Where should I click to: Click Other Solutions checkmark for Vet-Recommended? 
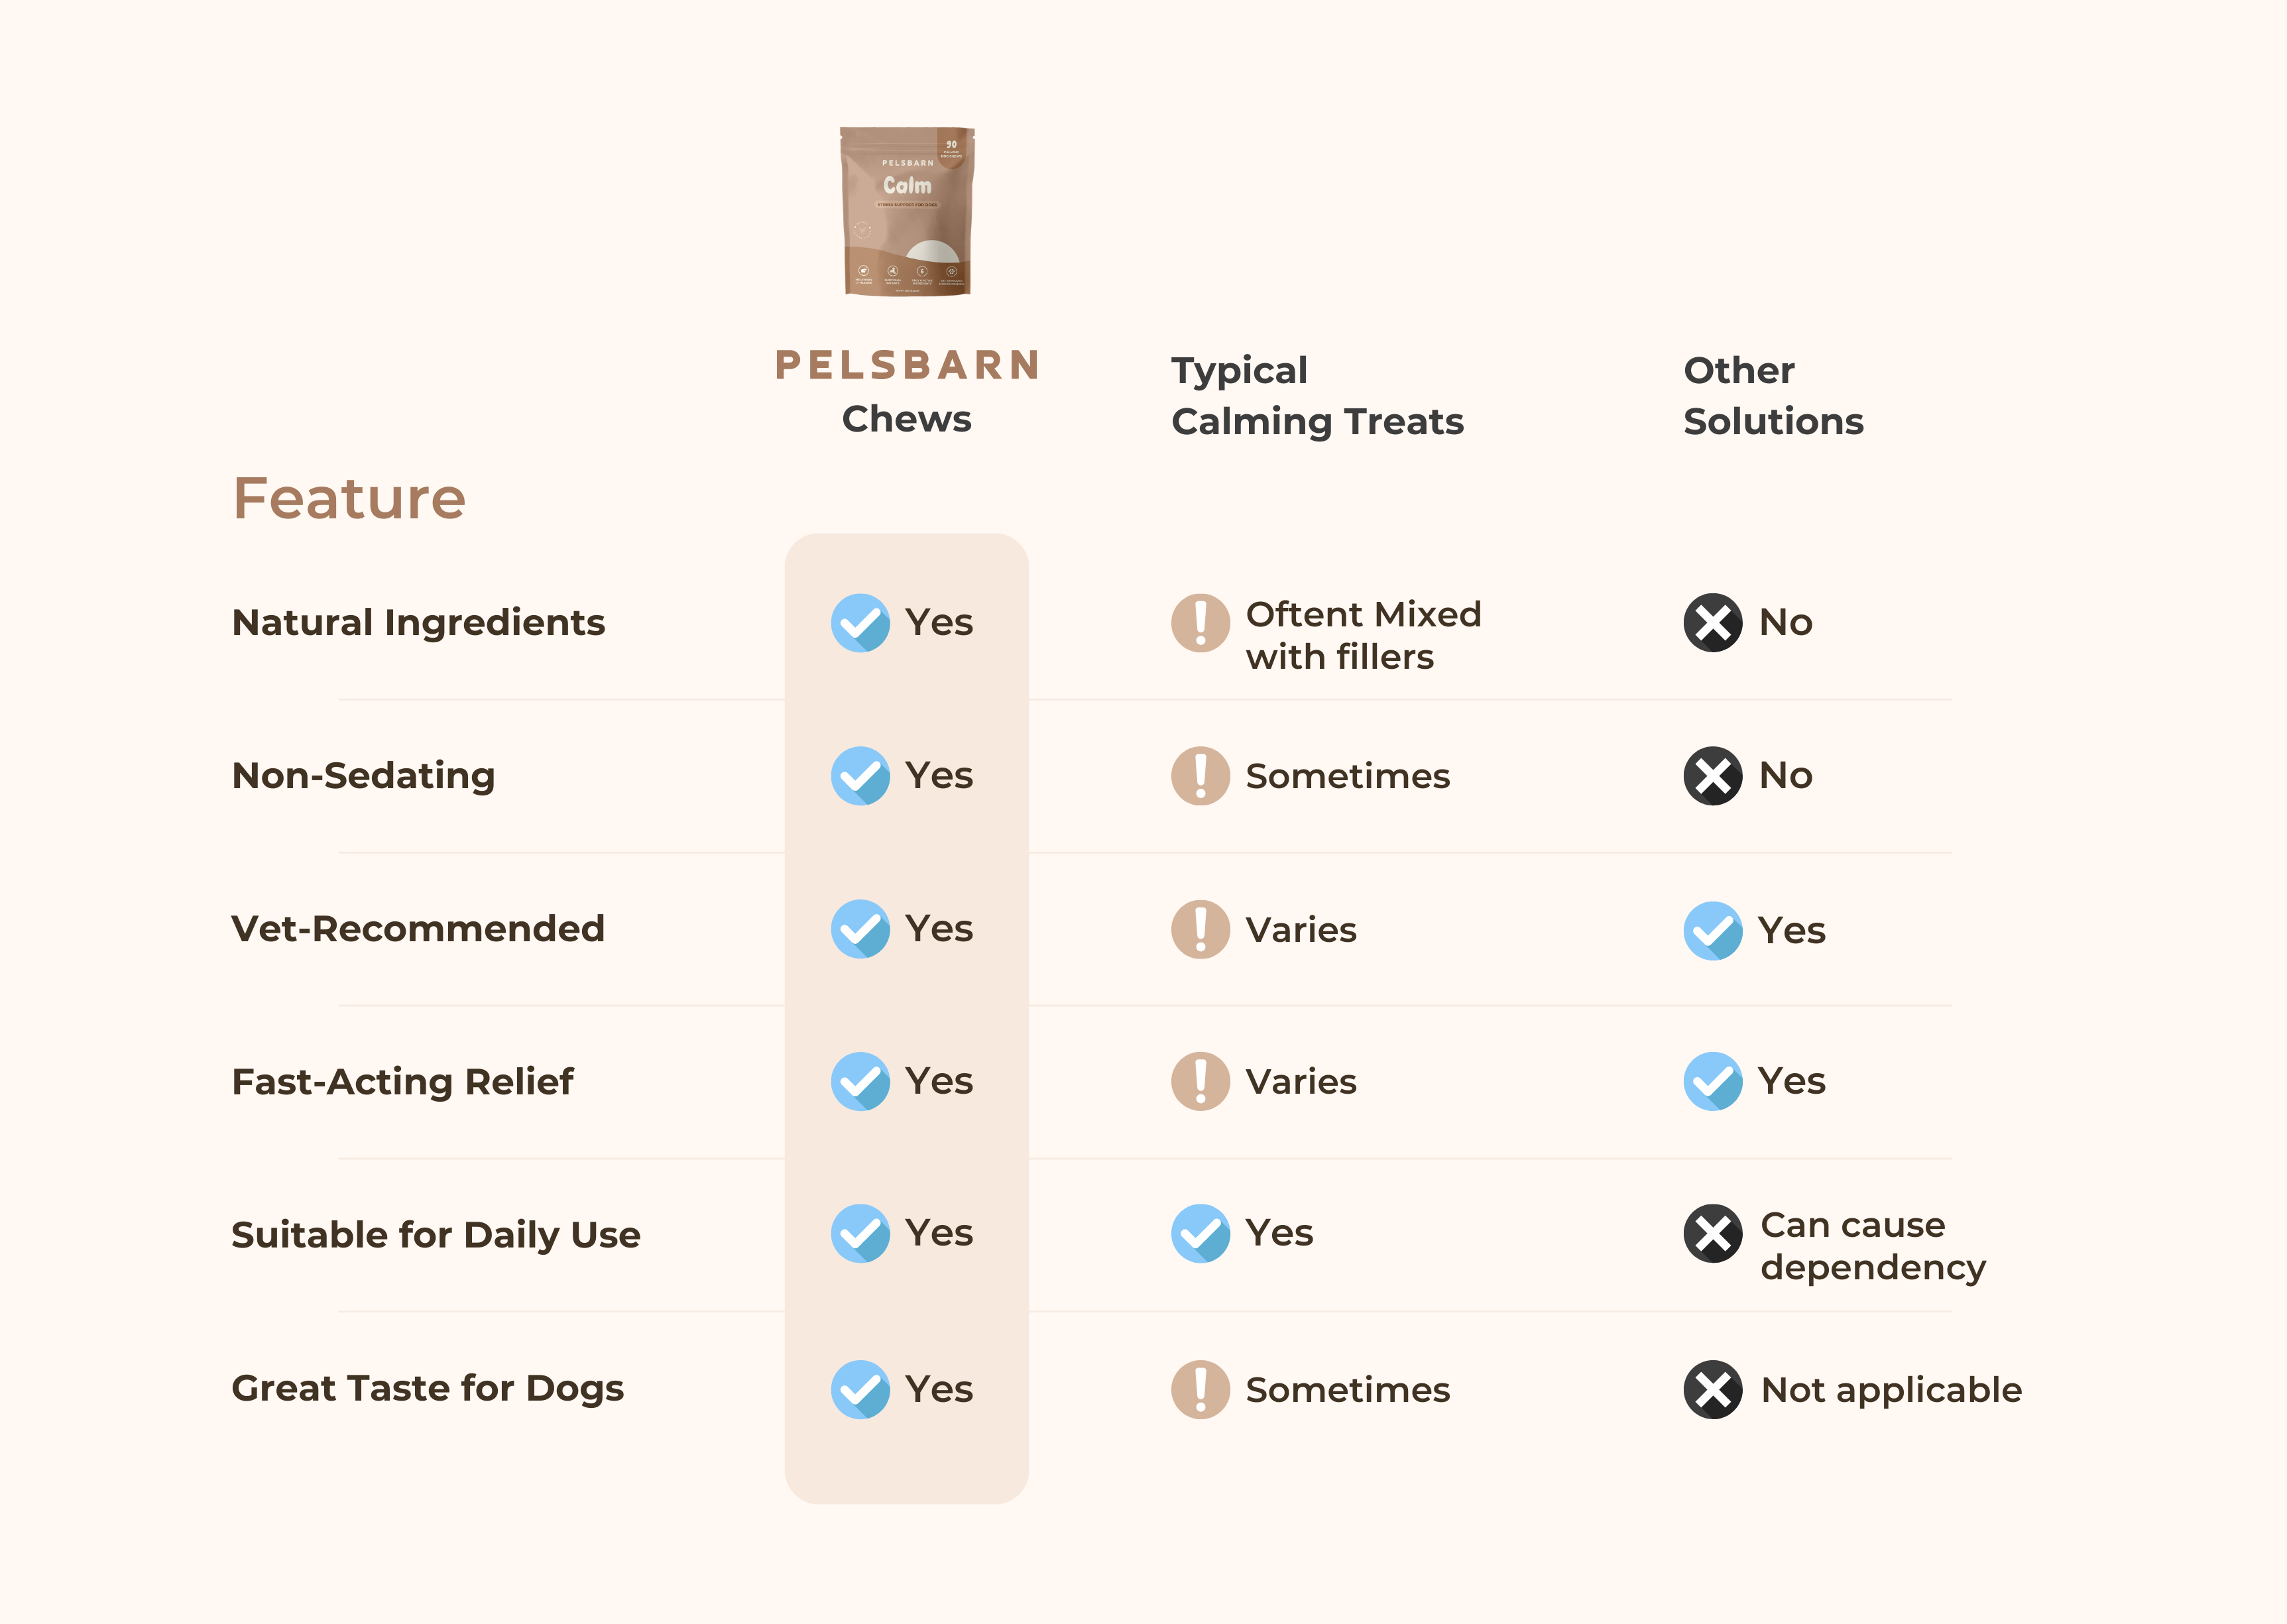coord(1712,930)
